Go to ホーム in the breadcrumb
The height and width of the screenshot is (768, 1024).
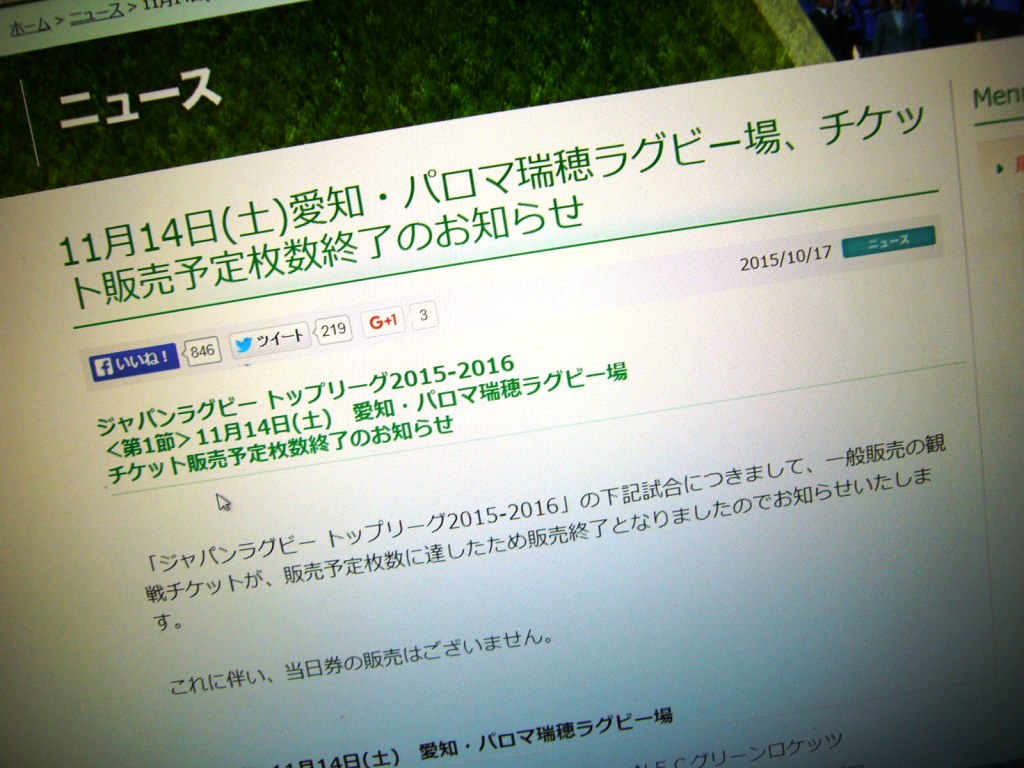point(30,27)
